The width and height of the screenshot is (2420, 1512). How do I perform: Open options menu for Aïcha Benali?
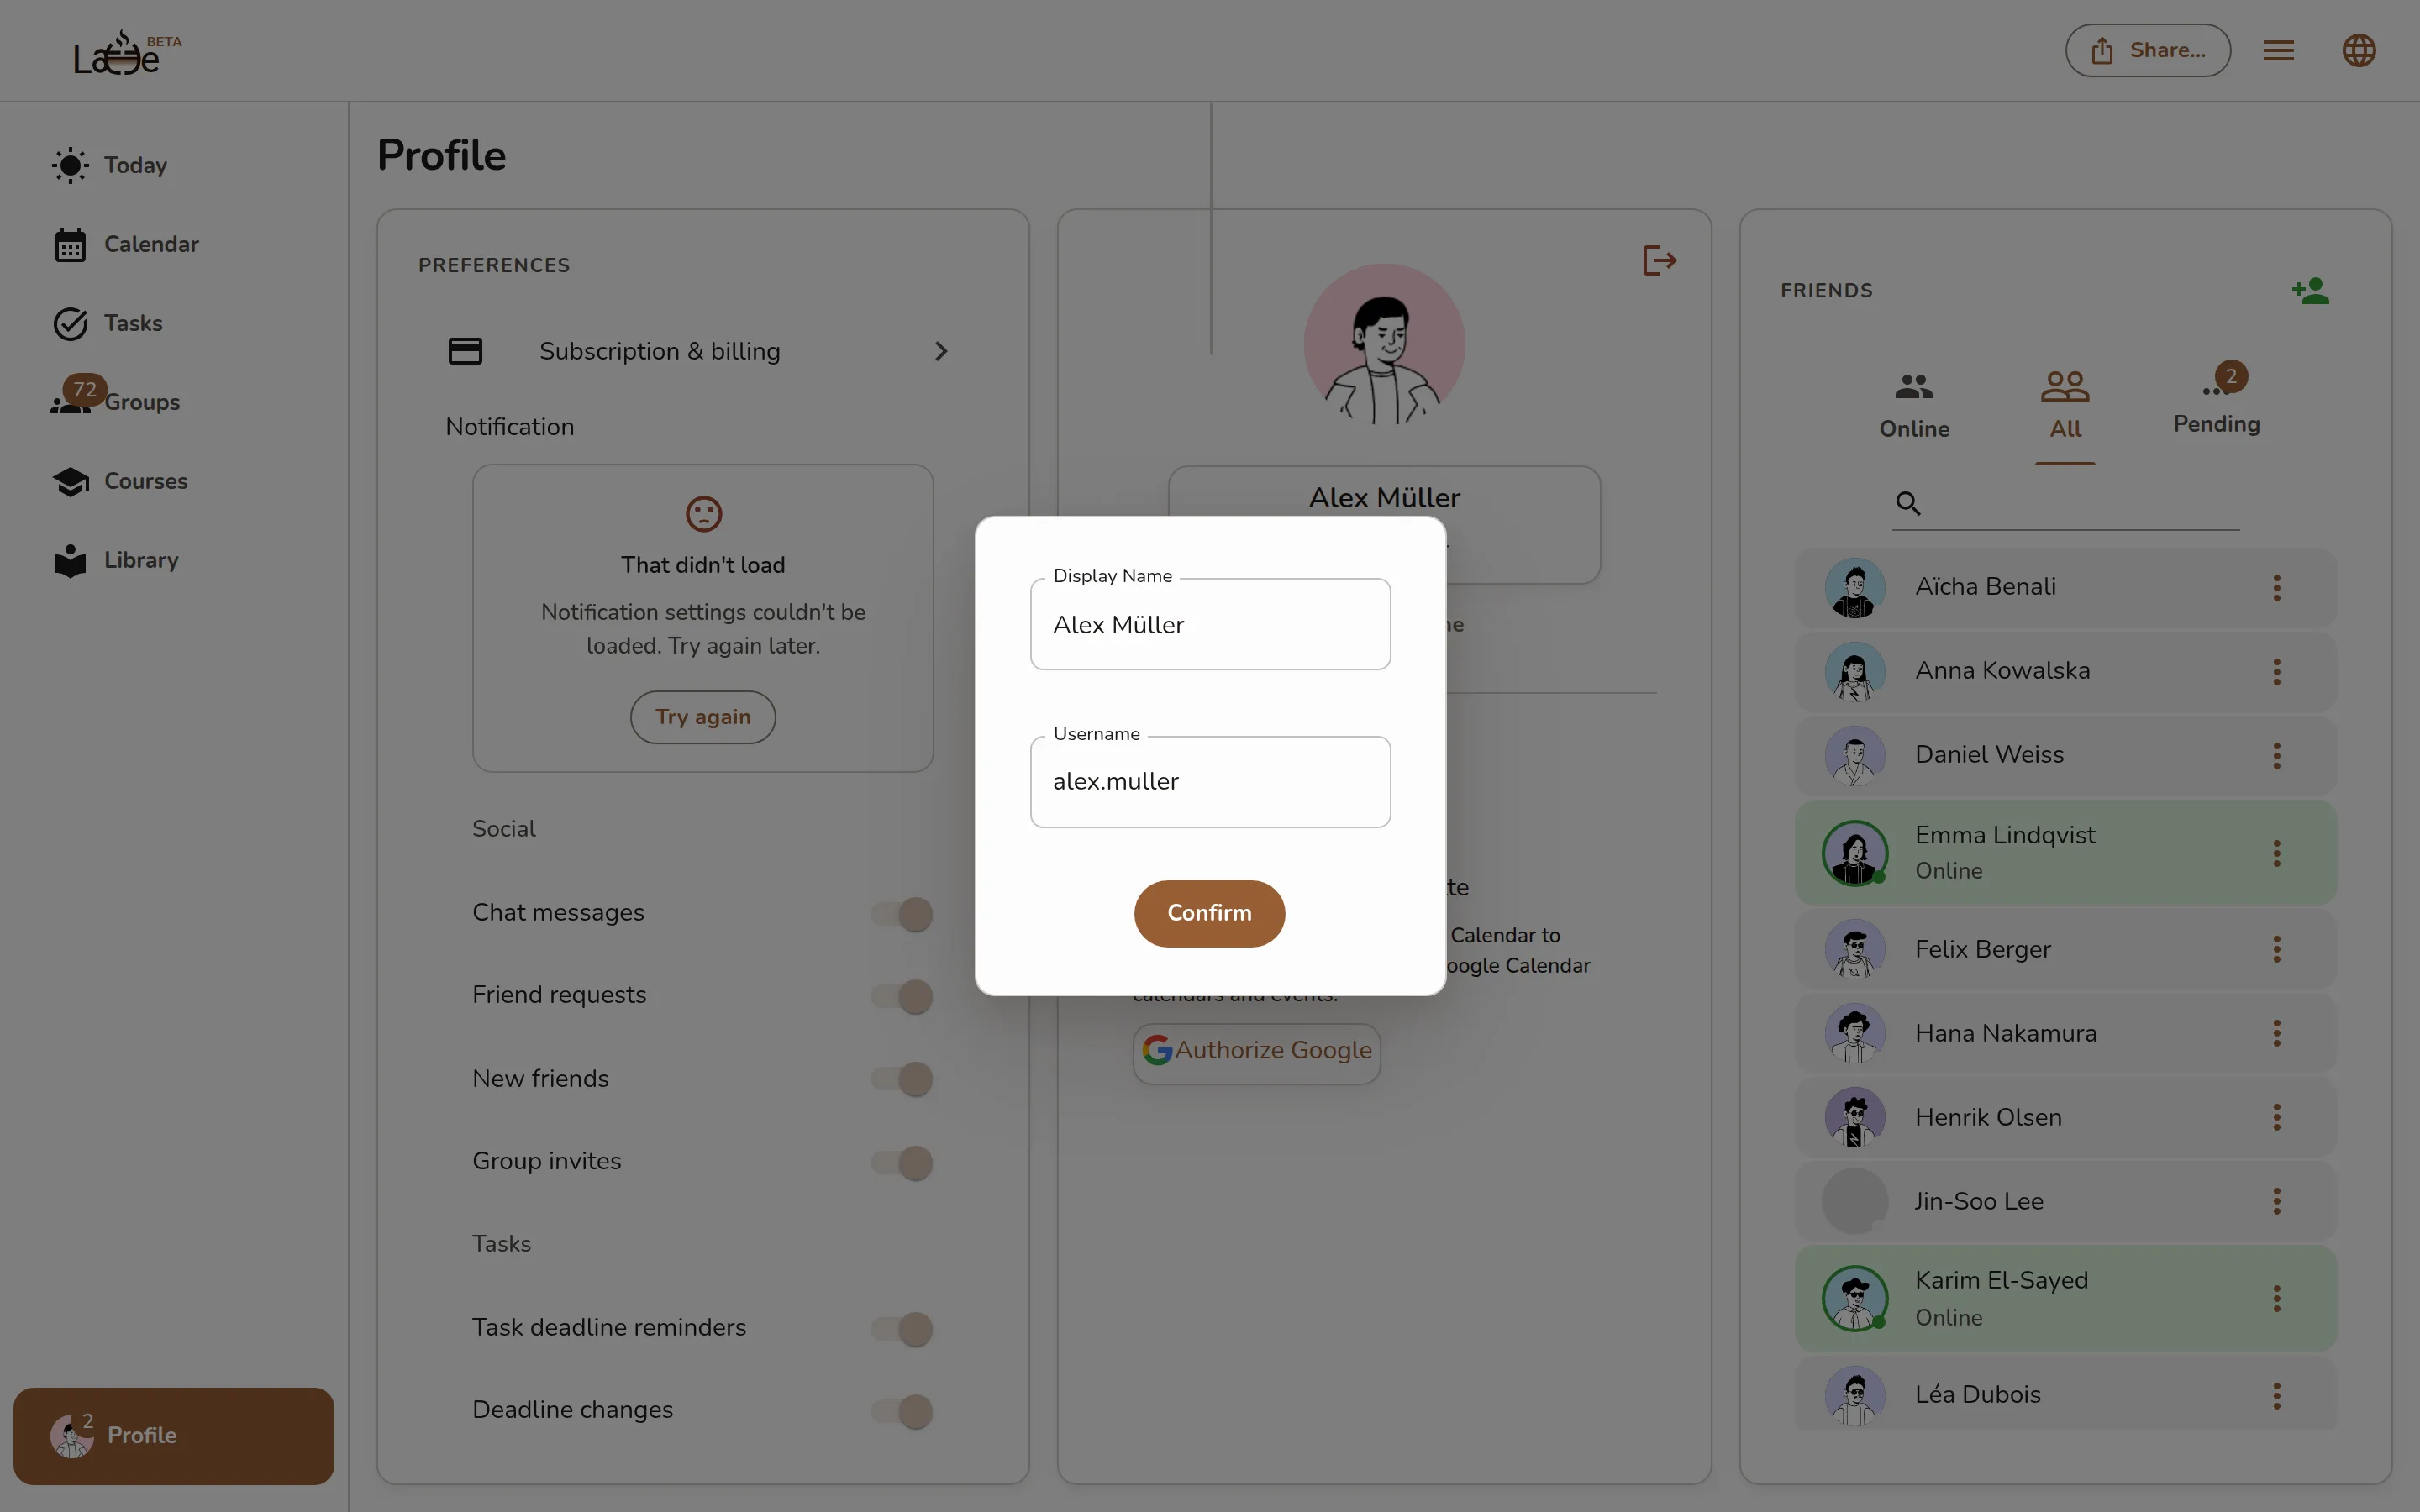coord(2277,588)
